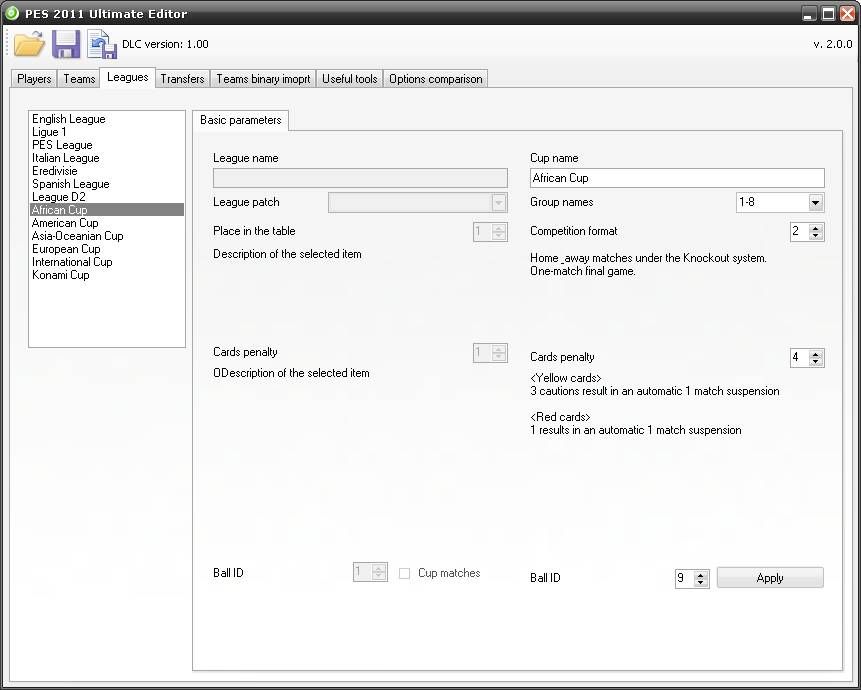
Task: Click into the Cup name text field
Action: click(677, 178)
